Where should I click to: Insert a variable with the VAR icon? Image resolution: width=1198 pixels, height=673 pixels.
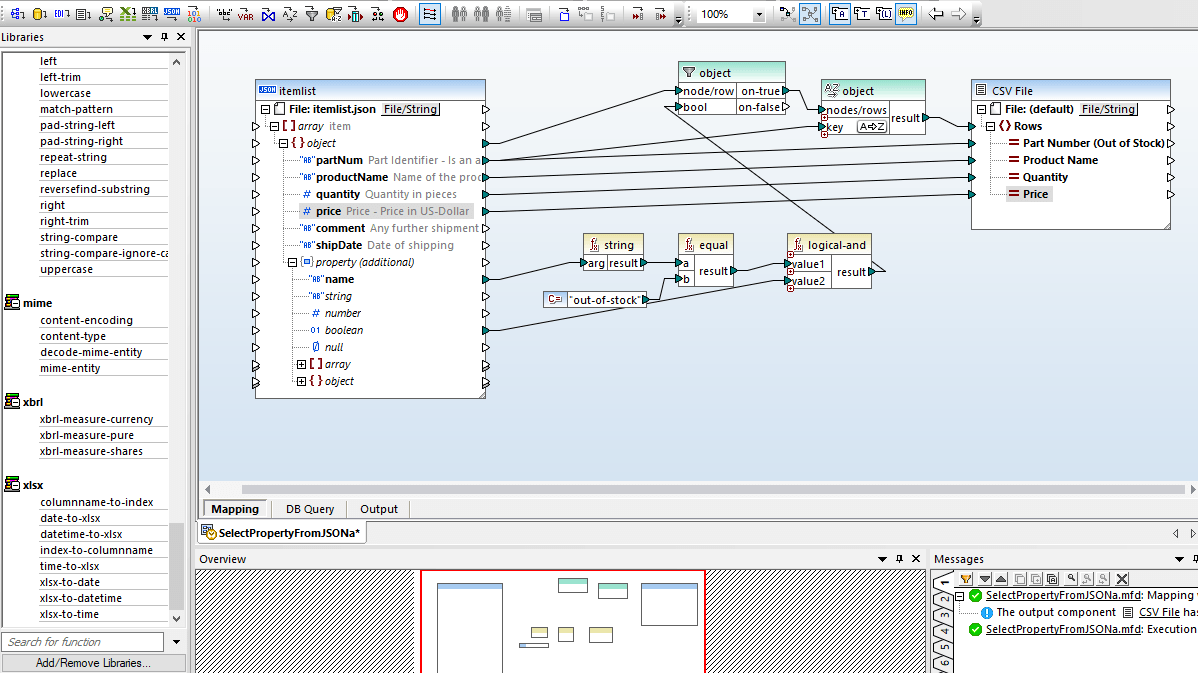247,14
